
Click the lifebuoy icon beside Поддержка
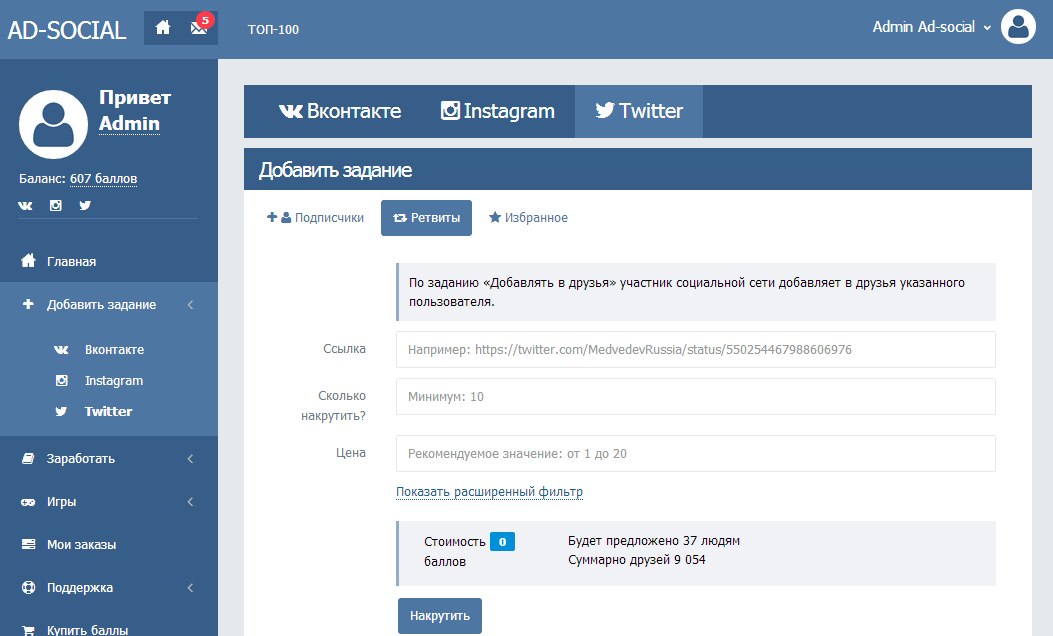(x=28, y=587)
